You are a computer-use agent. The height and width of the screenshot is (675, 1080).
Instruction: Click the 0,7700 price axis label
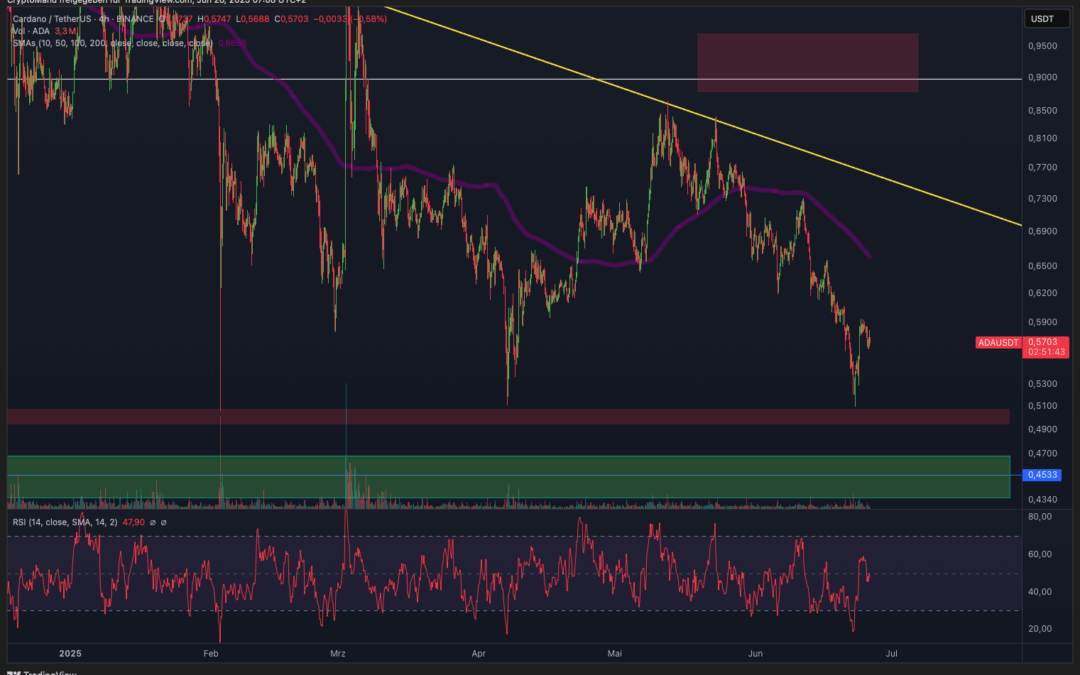[x=1042, y=167]
